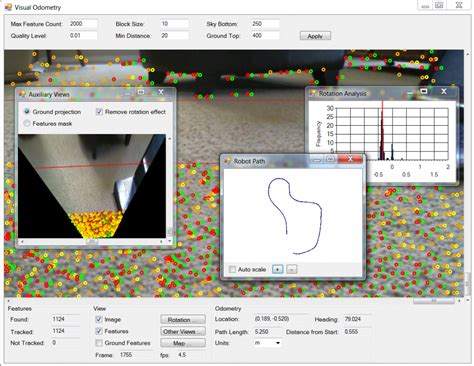474x366 pixels.
Task: Click the main image vertical scrollbar thumb
Action: [x=467, y=283]
